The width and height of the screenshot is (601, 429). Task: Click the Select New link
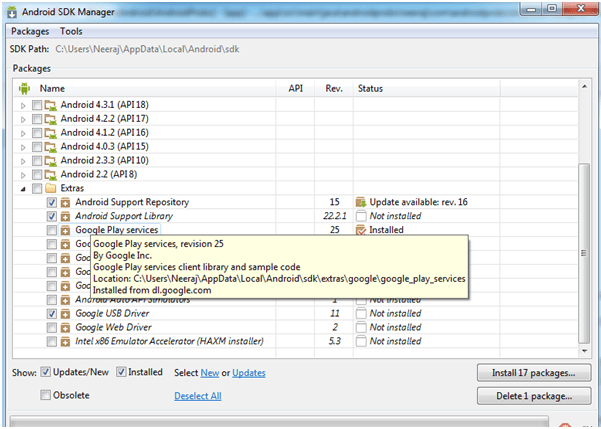210,373
